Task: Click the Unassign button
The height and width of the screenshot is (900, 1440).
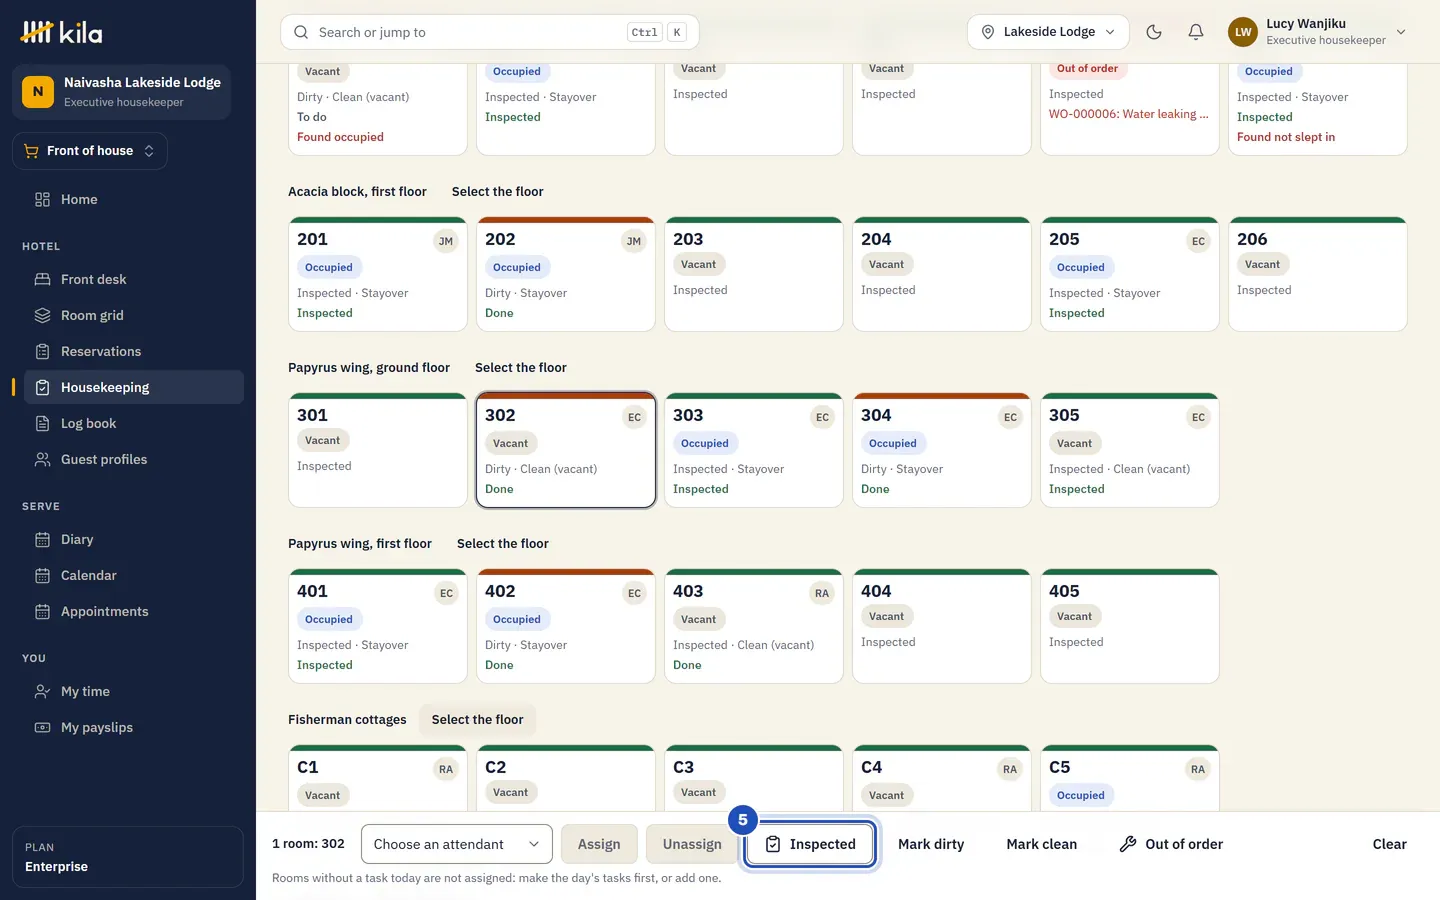Action: pos(692,844)
